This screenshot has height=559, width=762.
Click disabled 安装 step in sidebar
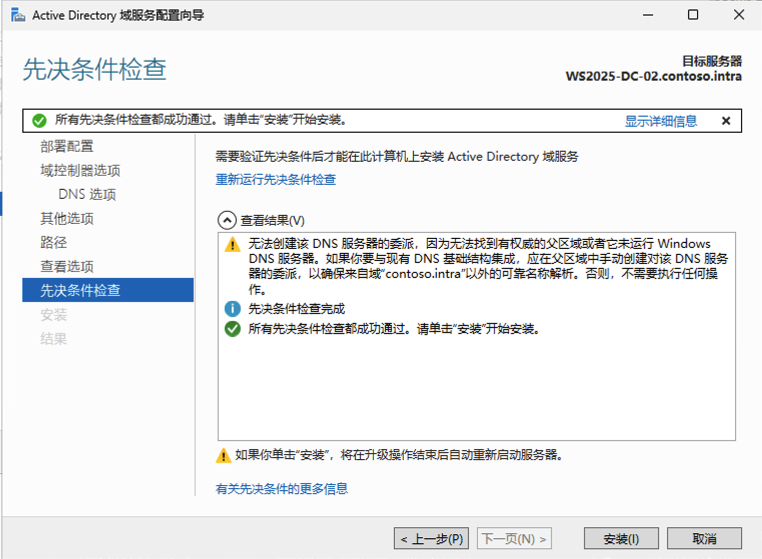tap(53, 314)
